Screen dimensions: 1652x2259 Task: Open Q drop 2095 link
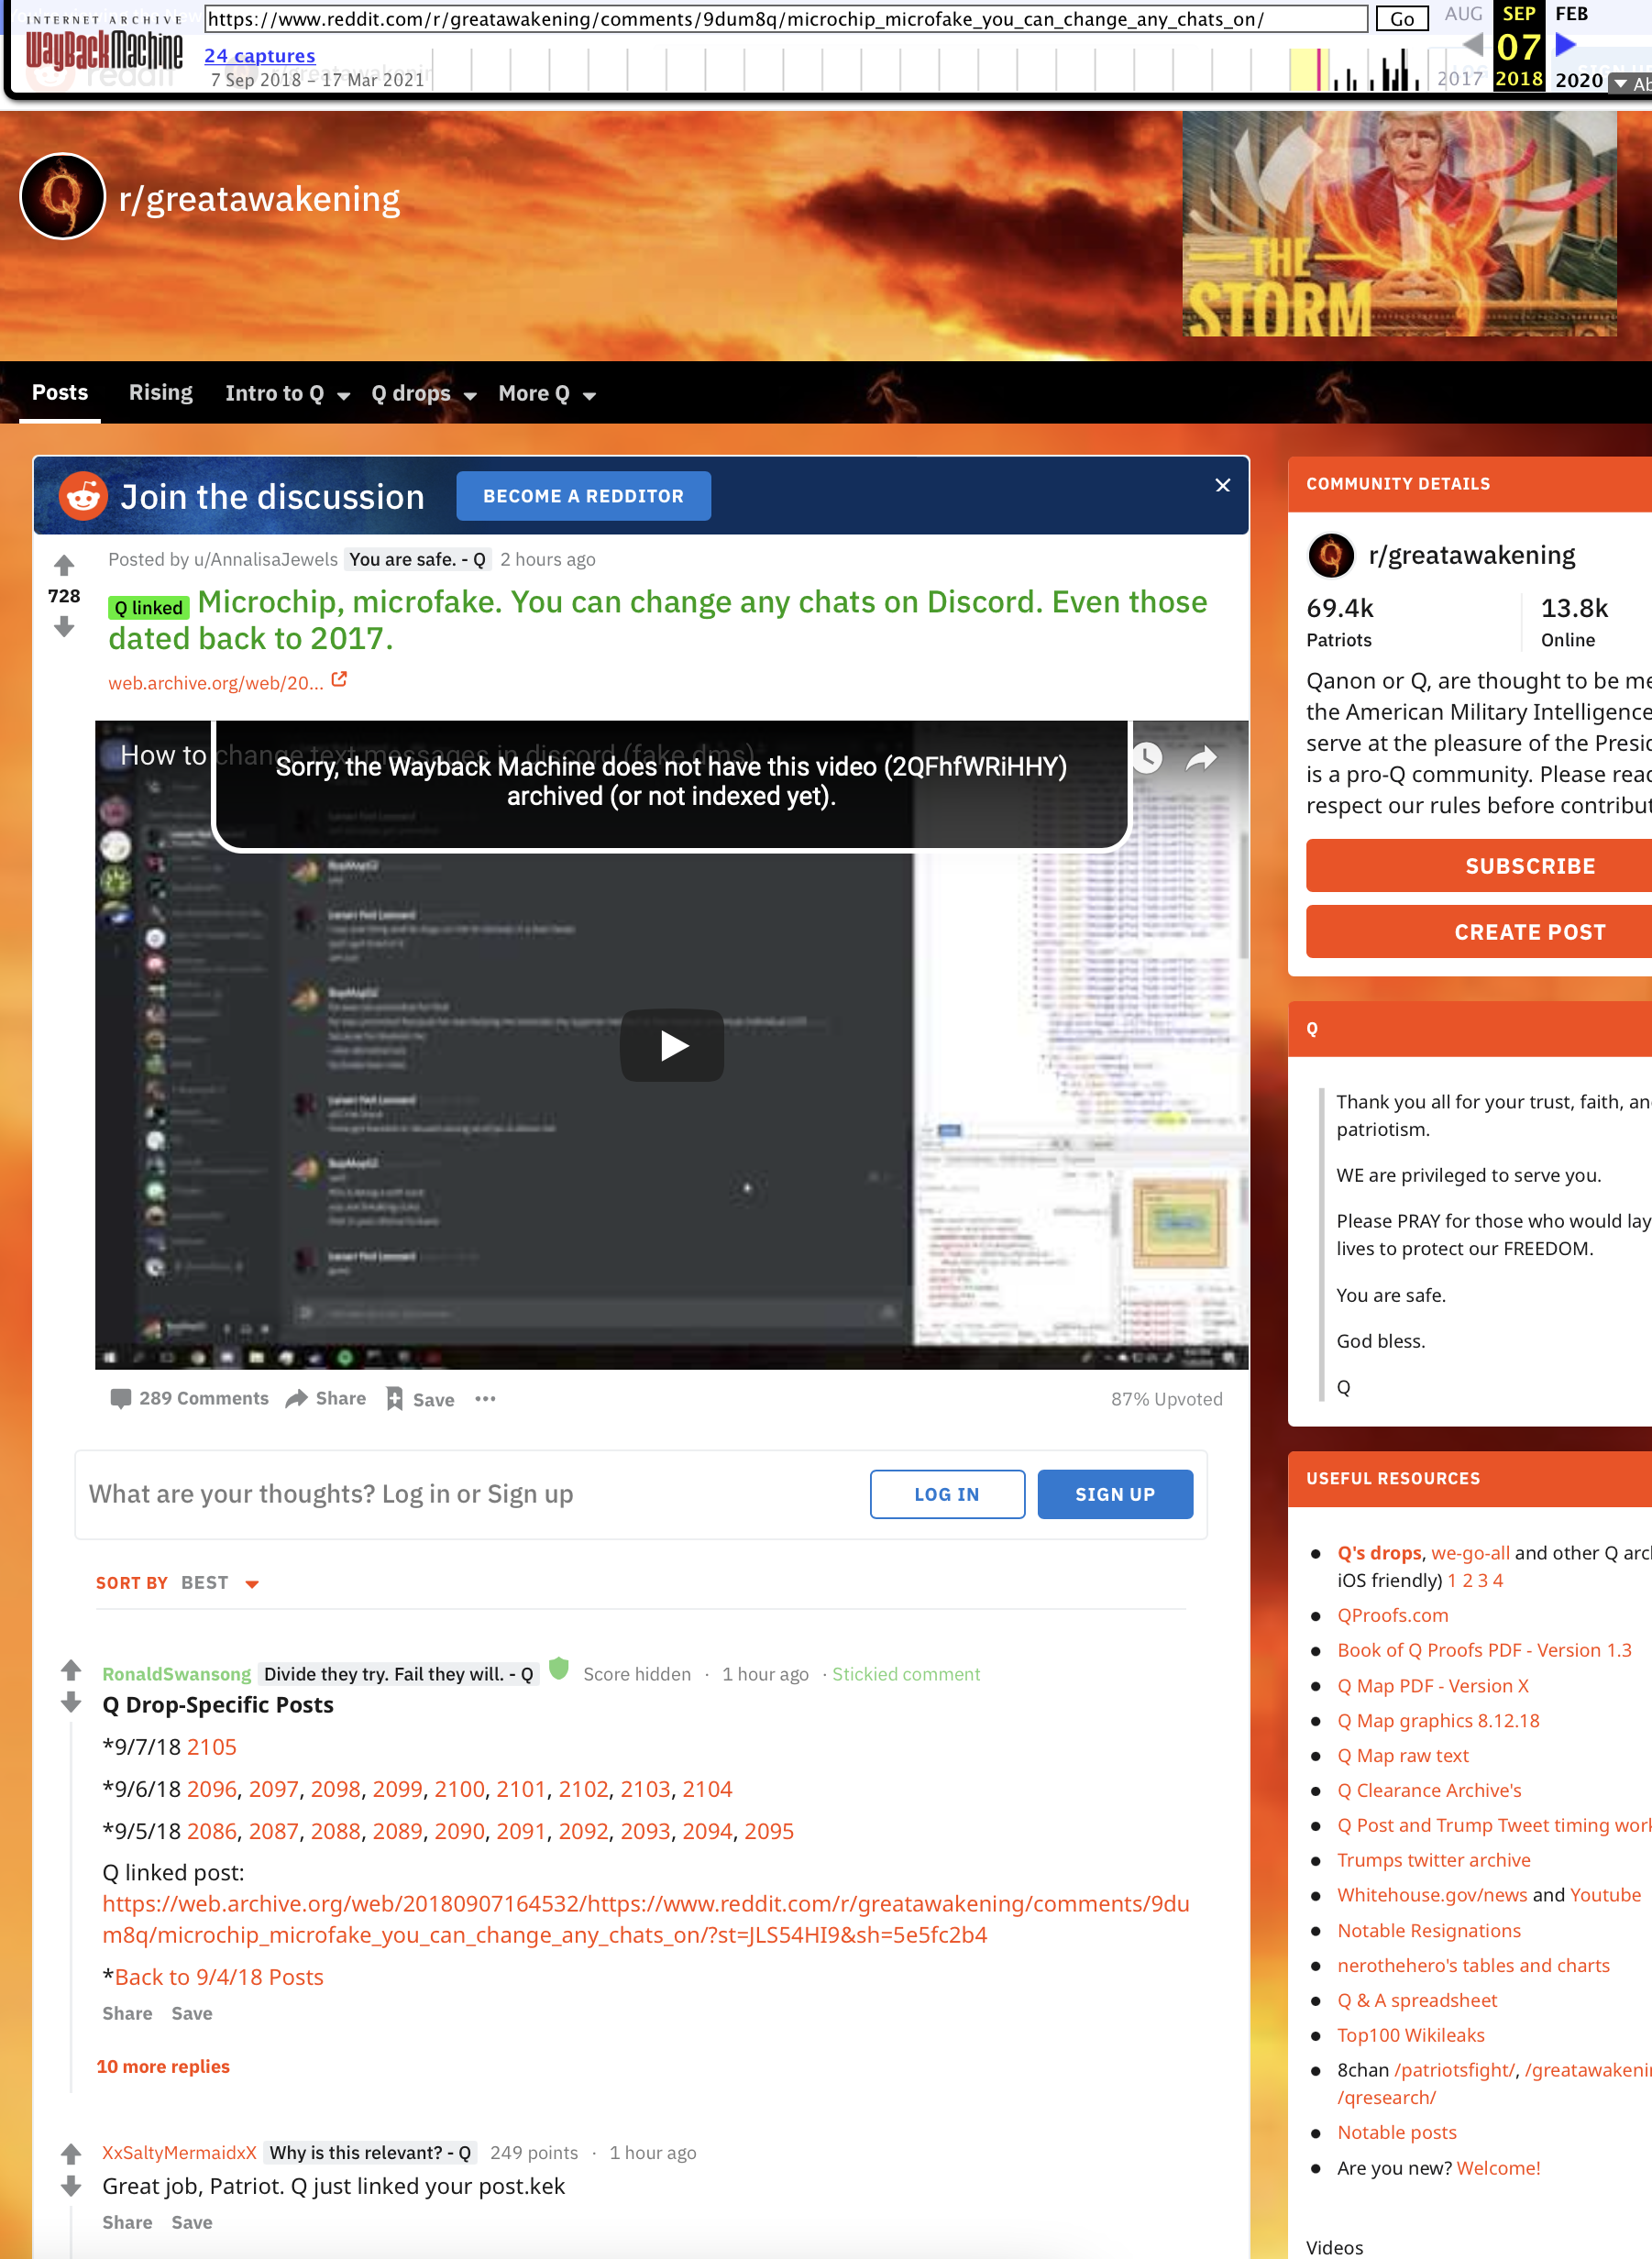(769, 1831)
